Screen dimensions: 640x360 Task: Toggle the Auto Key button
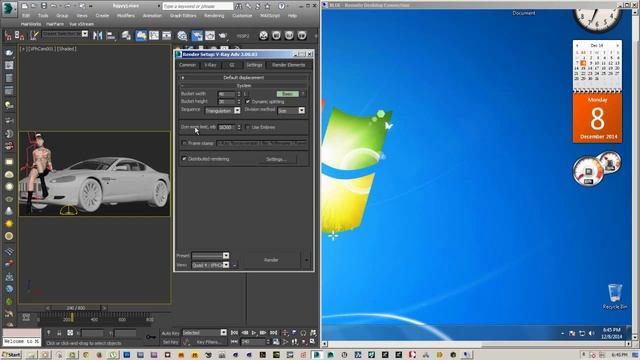(170, 333)
